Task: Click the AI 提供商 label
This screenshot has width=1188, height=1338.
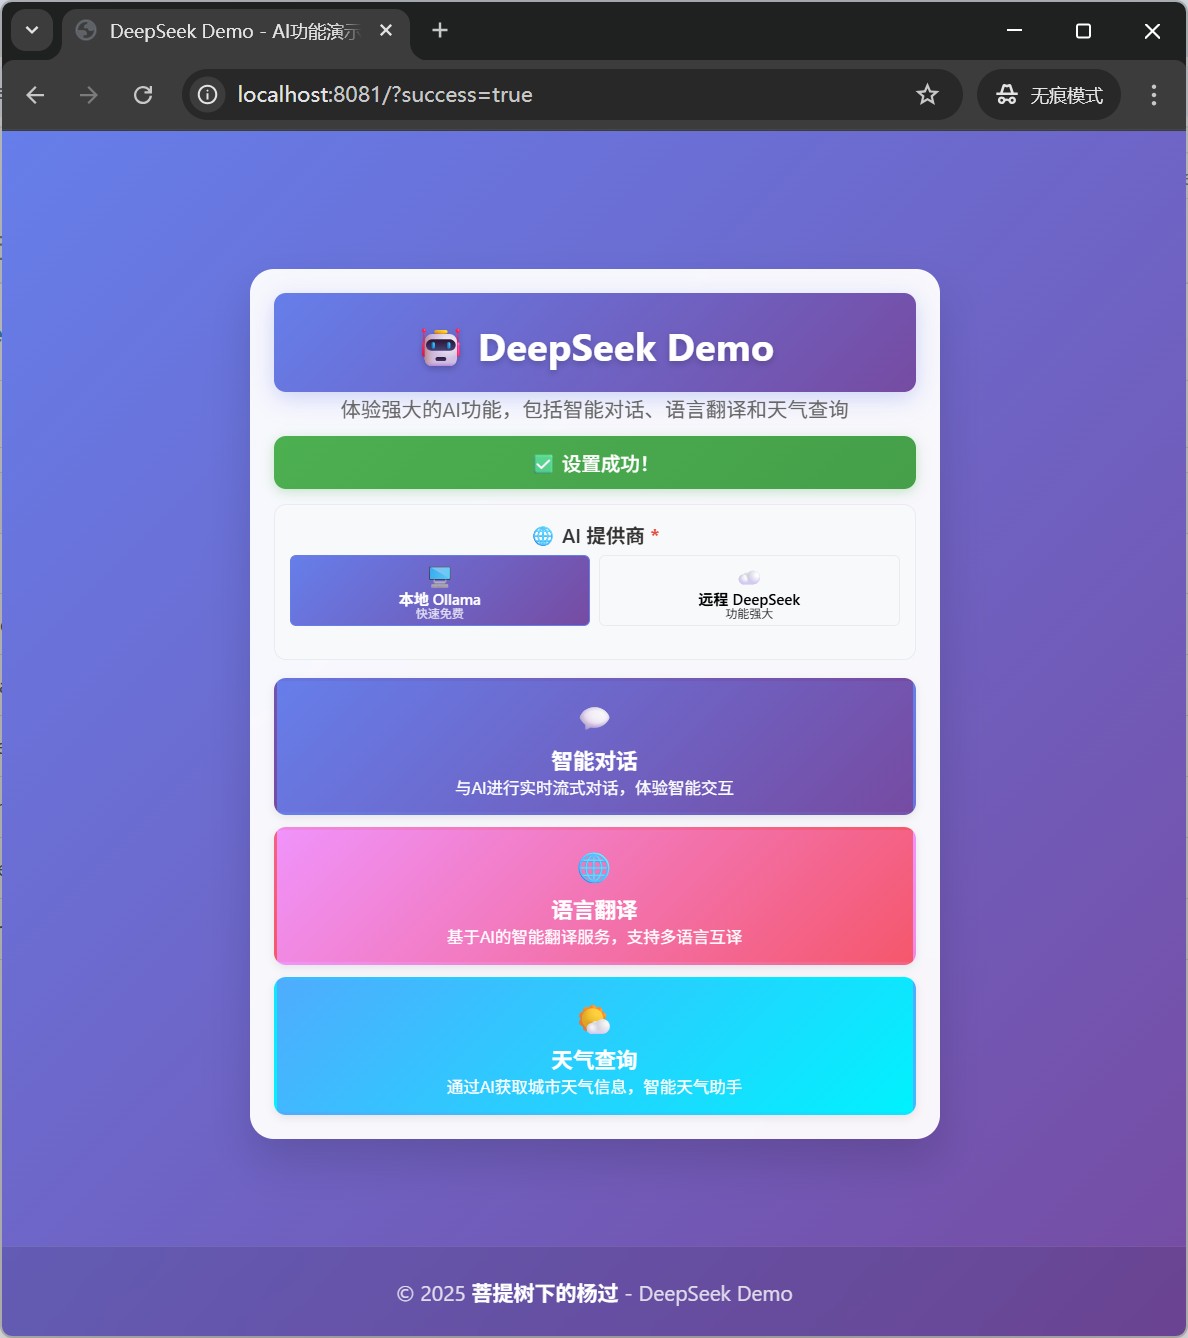Action: pos(603,536)
